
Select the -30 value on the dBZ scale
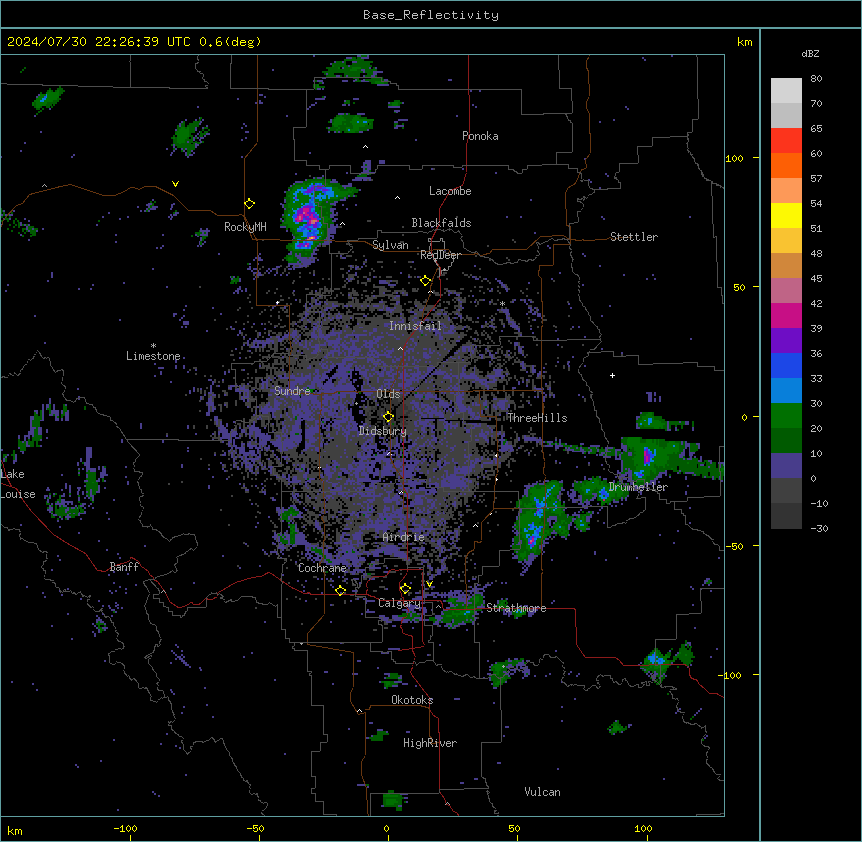pos(819,529)
